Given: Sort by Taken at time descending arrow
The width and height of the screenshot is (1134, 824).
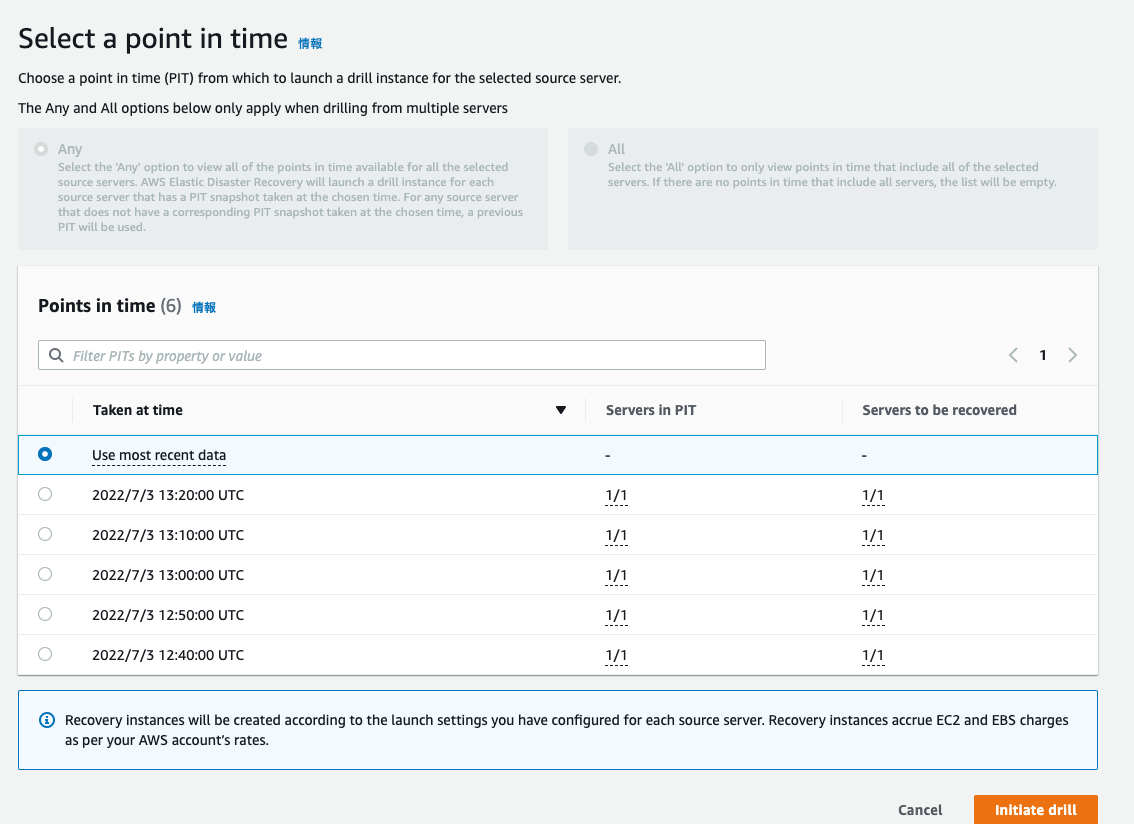Looking at the screenshot, I should (x=560, y=410).
